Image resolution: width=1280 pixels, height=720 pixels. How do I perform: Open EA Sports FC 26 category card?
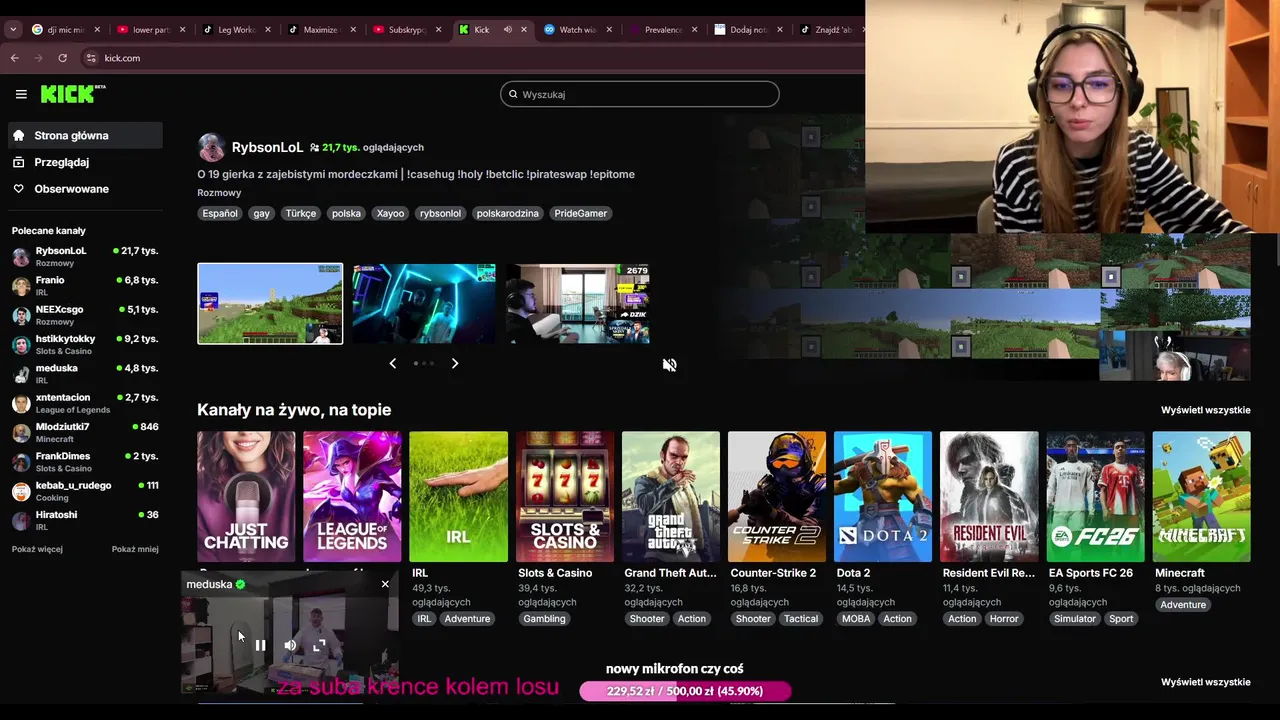pyautogui.click(x=1095, y=497)
